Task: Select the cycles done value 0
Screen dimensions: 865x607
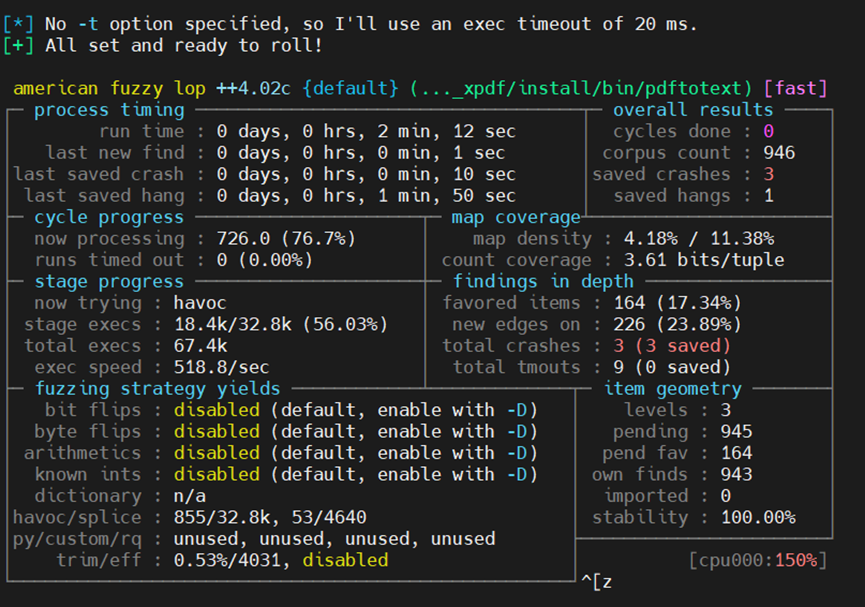Action: 768,131
